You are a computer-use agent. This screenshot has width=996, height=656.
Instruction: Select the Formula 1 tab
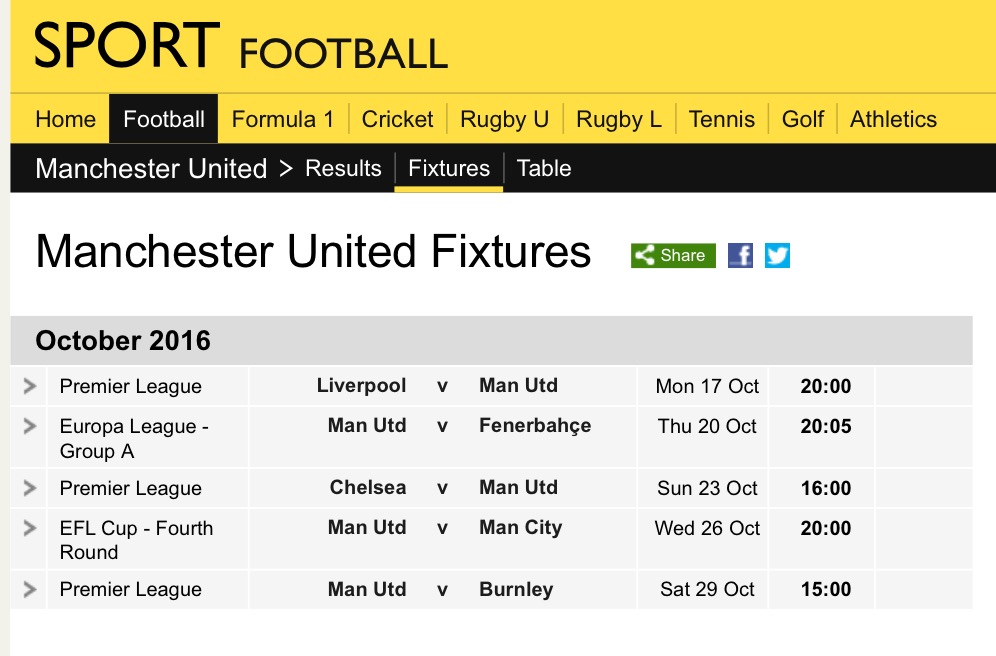(x=282, y=120)
